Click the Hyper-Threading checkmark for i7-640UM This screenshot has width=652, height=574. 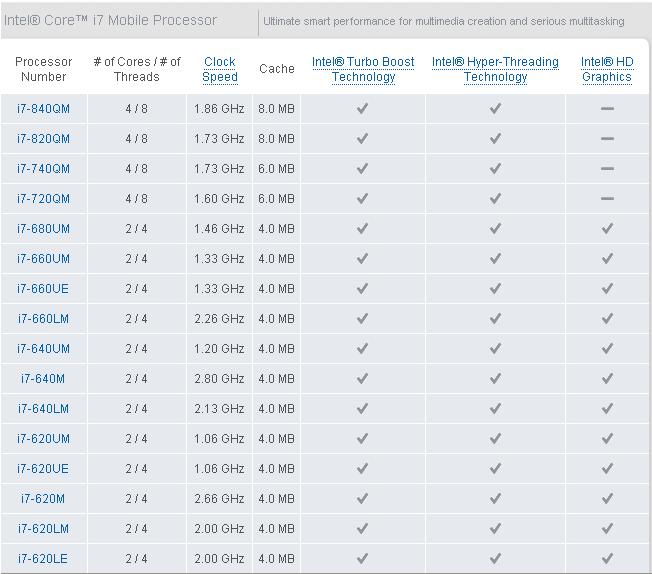495,349
